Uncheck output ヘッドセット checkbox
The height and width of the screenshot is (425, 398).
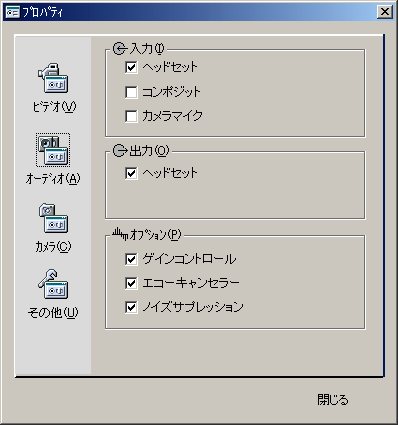[x=131, y=173]
